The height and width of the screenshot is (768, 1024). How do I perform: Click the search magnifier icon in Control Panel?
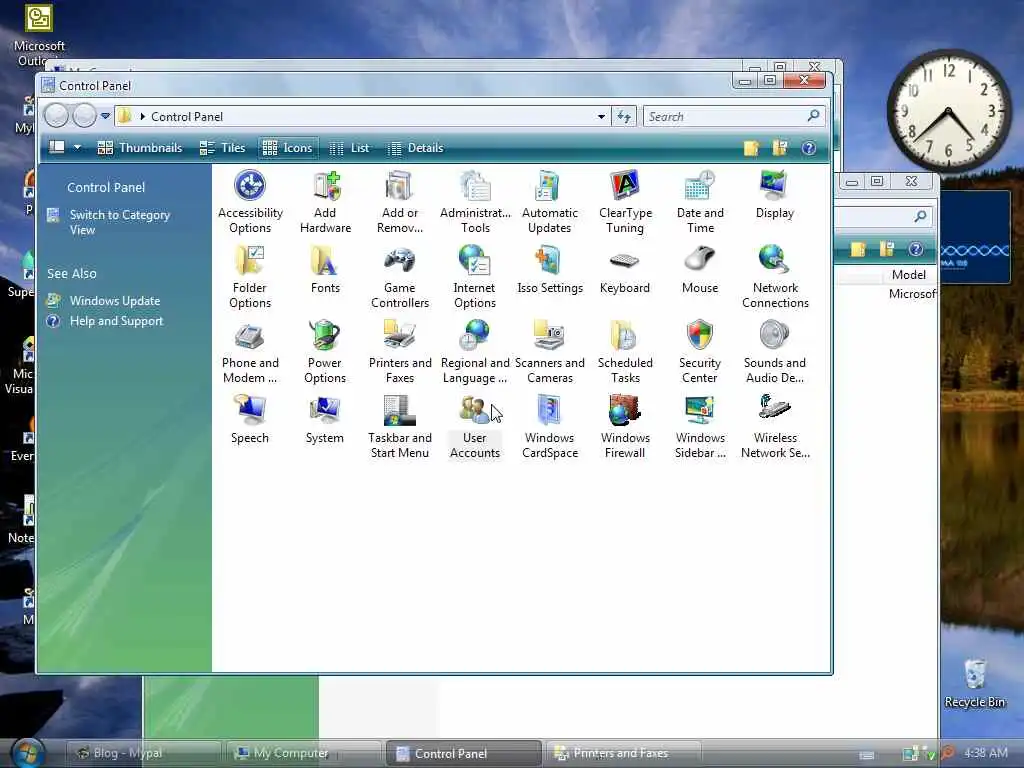pos(813,116)
